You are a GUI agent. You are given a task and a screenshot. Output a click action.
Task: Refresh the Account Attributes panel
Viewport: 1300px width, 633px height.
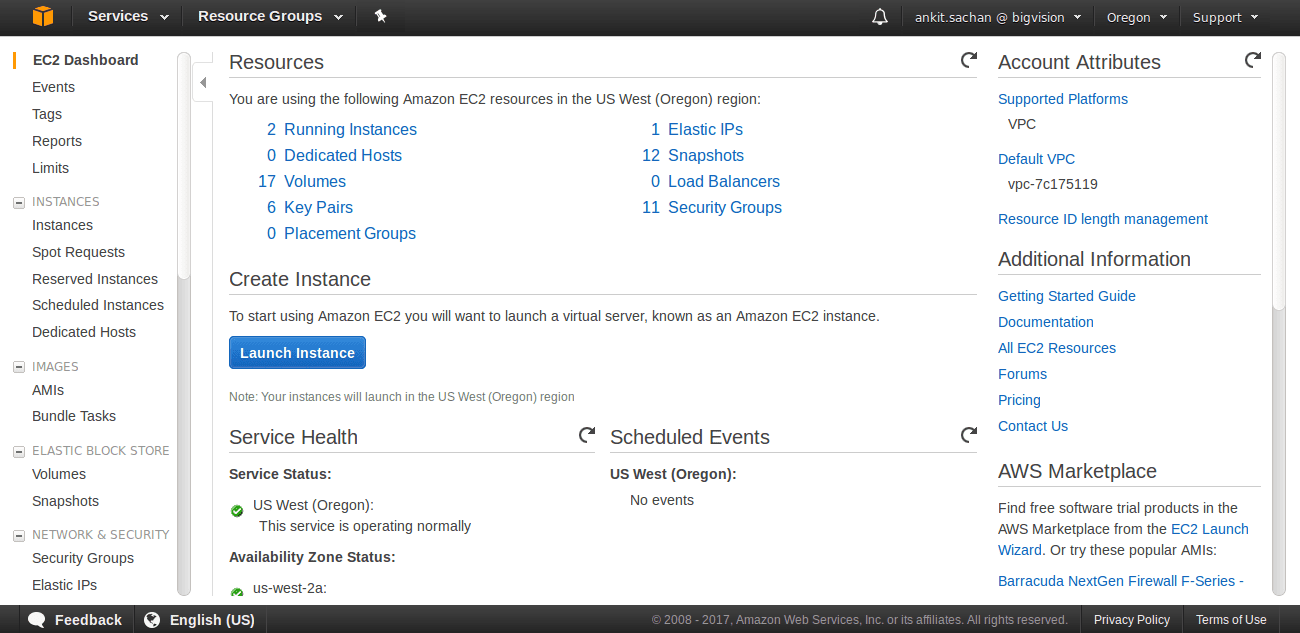coord(1252,60)
